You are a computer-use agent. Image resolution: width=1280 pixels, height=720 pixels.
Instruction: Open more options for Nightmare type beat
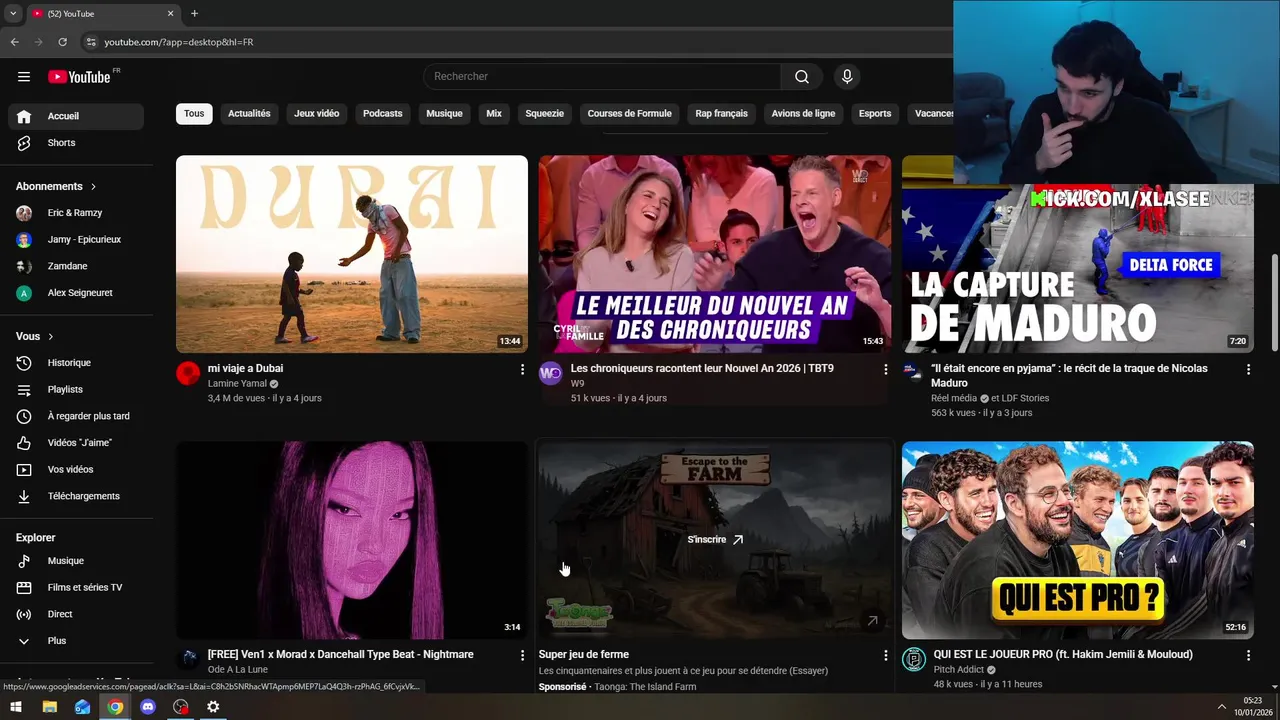tap(522, 655)
